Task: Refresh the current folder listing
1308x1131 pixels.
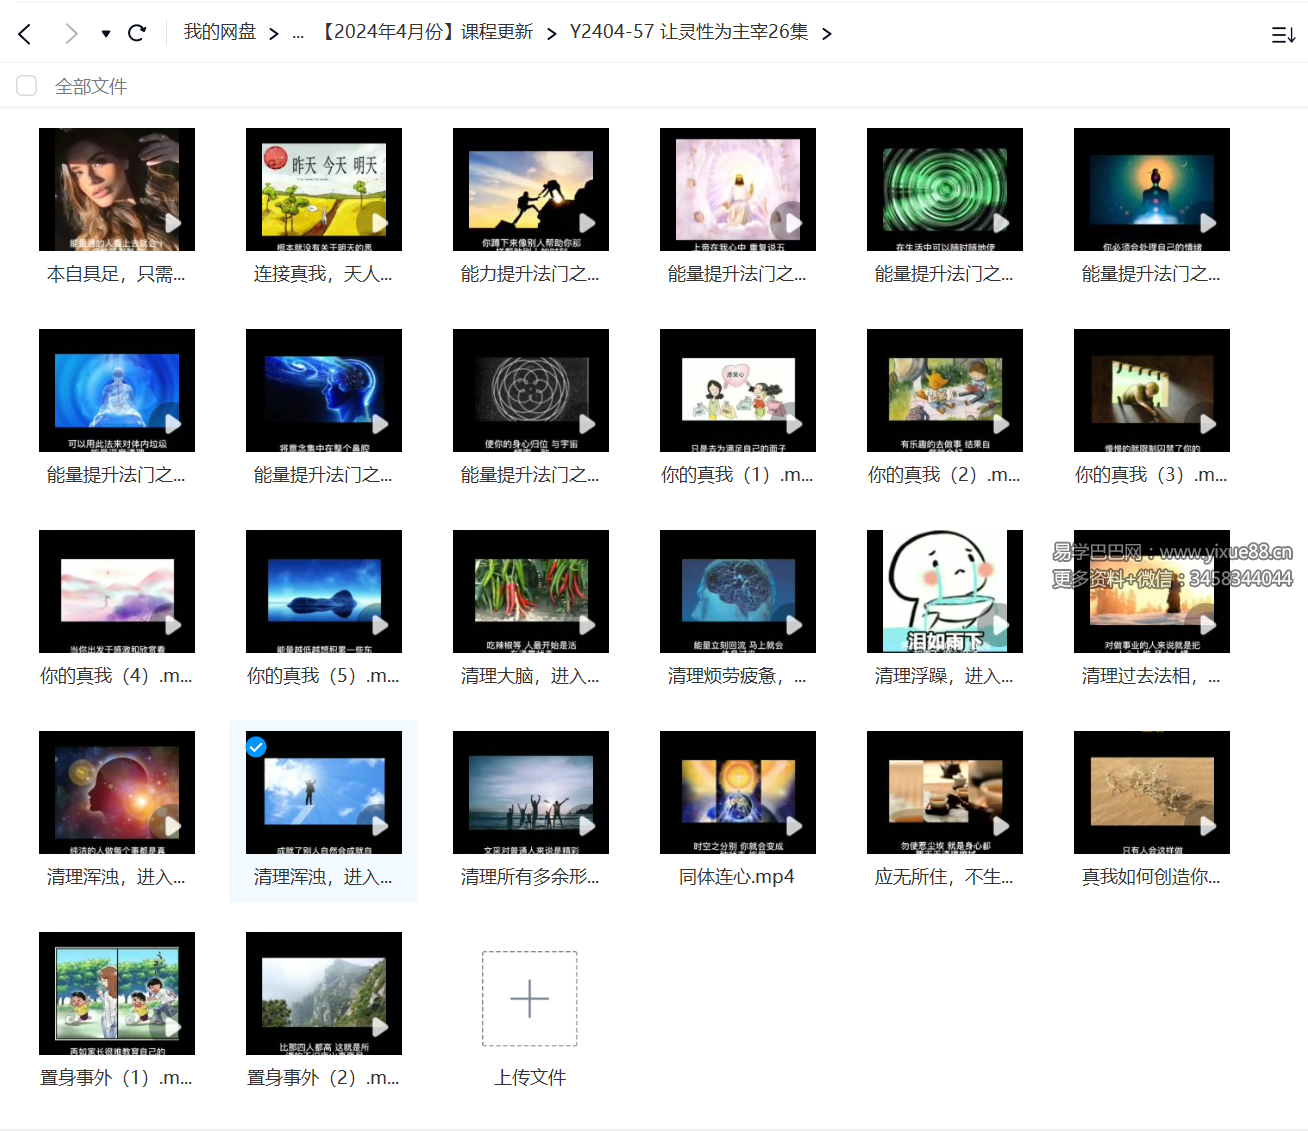Action: point(137,34)
